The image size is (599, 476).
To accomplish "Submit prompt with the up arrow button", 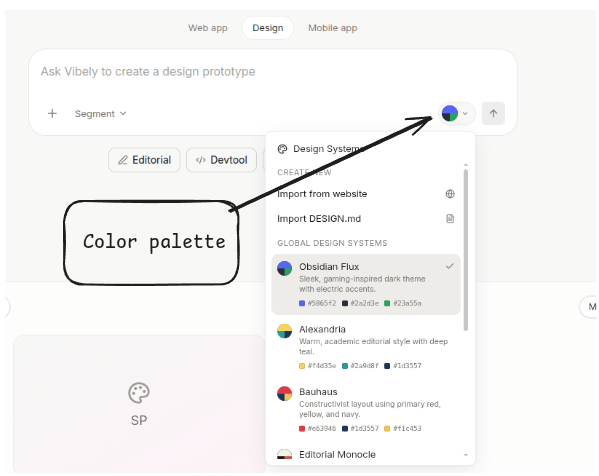I will click(x=493, y=113).
